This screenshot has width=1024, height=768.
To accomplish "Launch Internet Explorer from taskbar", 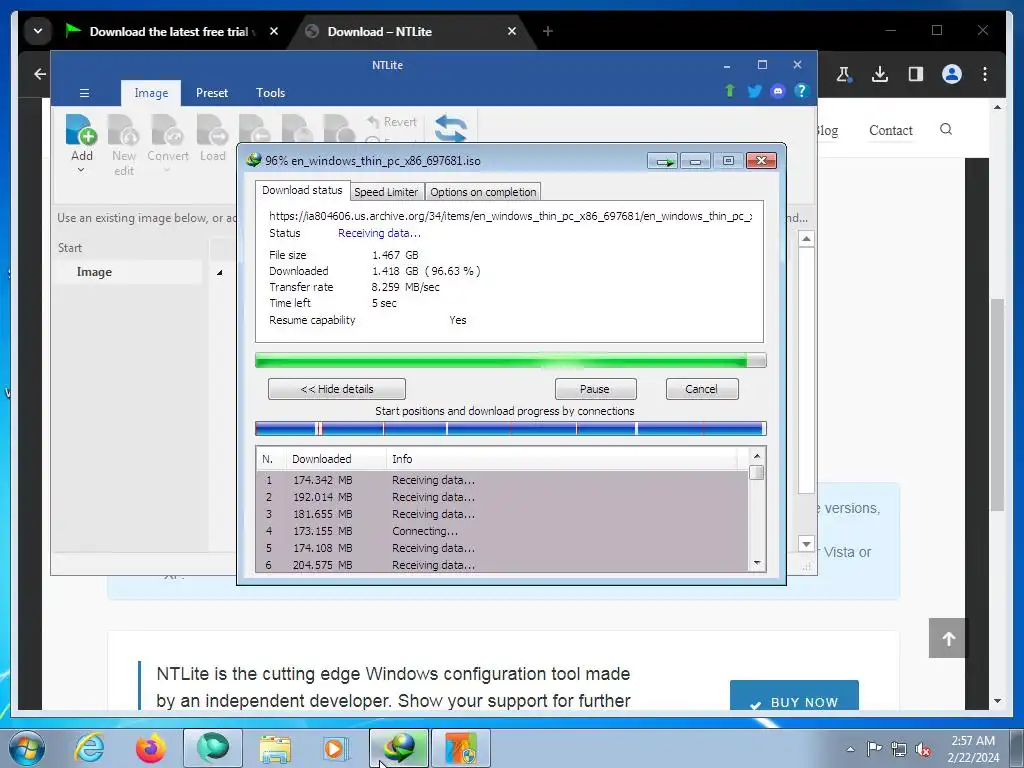I will click(x=89, y=748).
